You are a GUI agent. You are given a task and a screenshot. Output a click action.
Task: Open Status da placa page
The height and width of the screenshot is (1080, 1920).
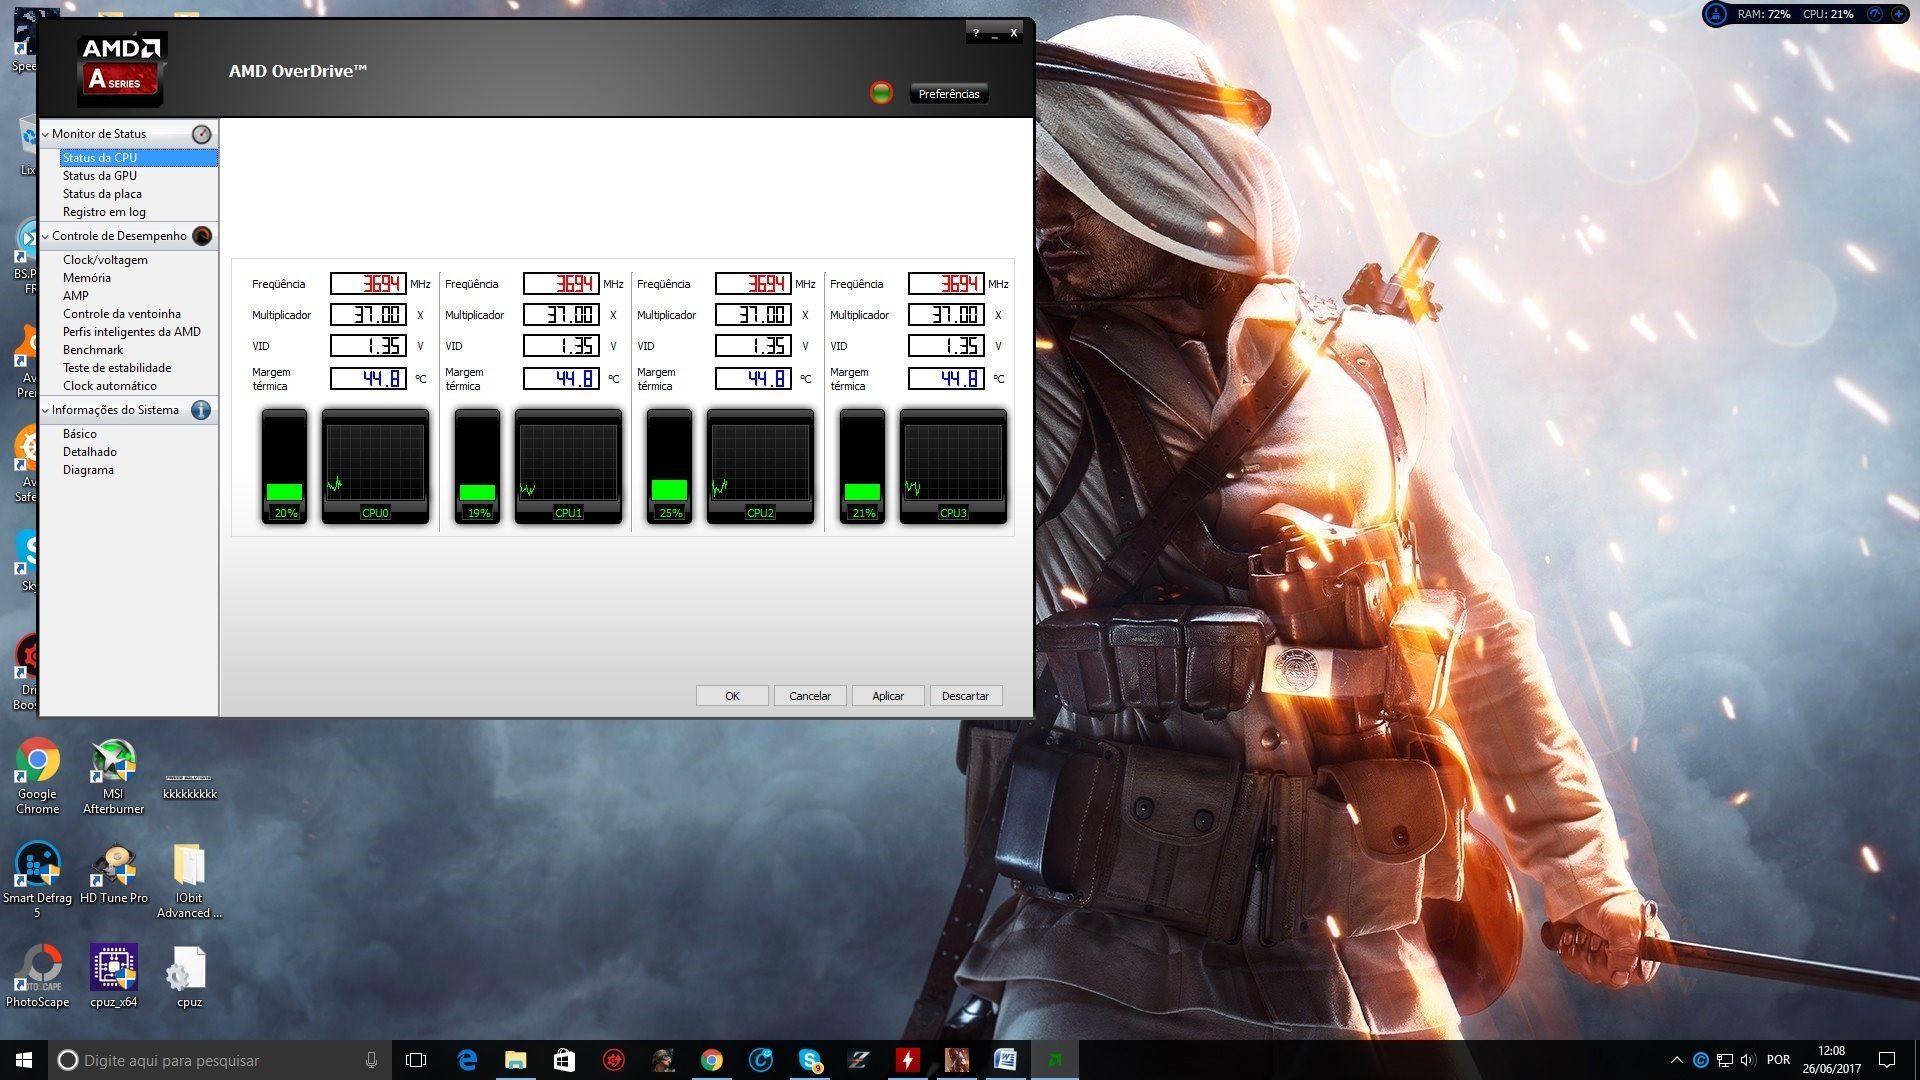pyautogui.click(x=102, y=194)
